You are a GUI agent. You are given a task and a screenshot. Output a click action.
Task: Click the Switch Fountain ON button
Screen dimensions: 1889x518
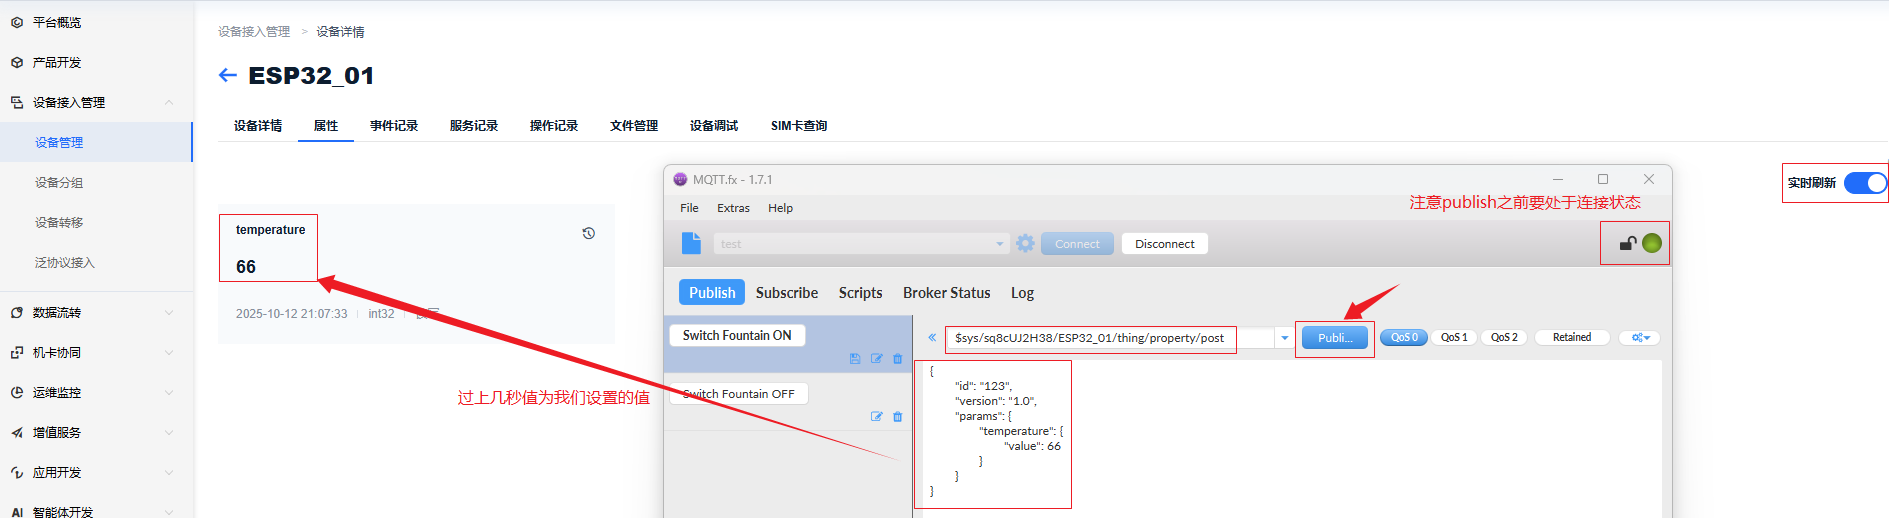pos(737,335)
